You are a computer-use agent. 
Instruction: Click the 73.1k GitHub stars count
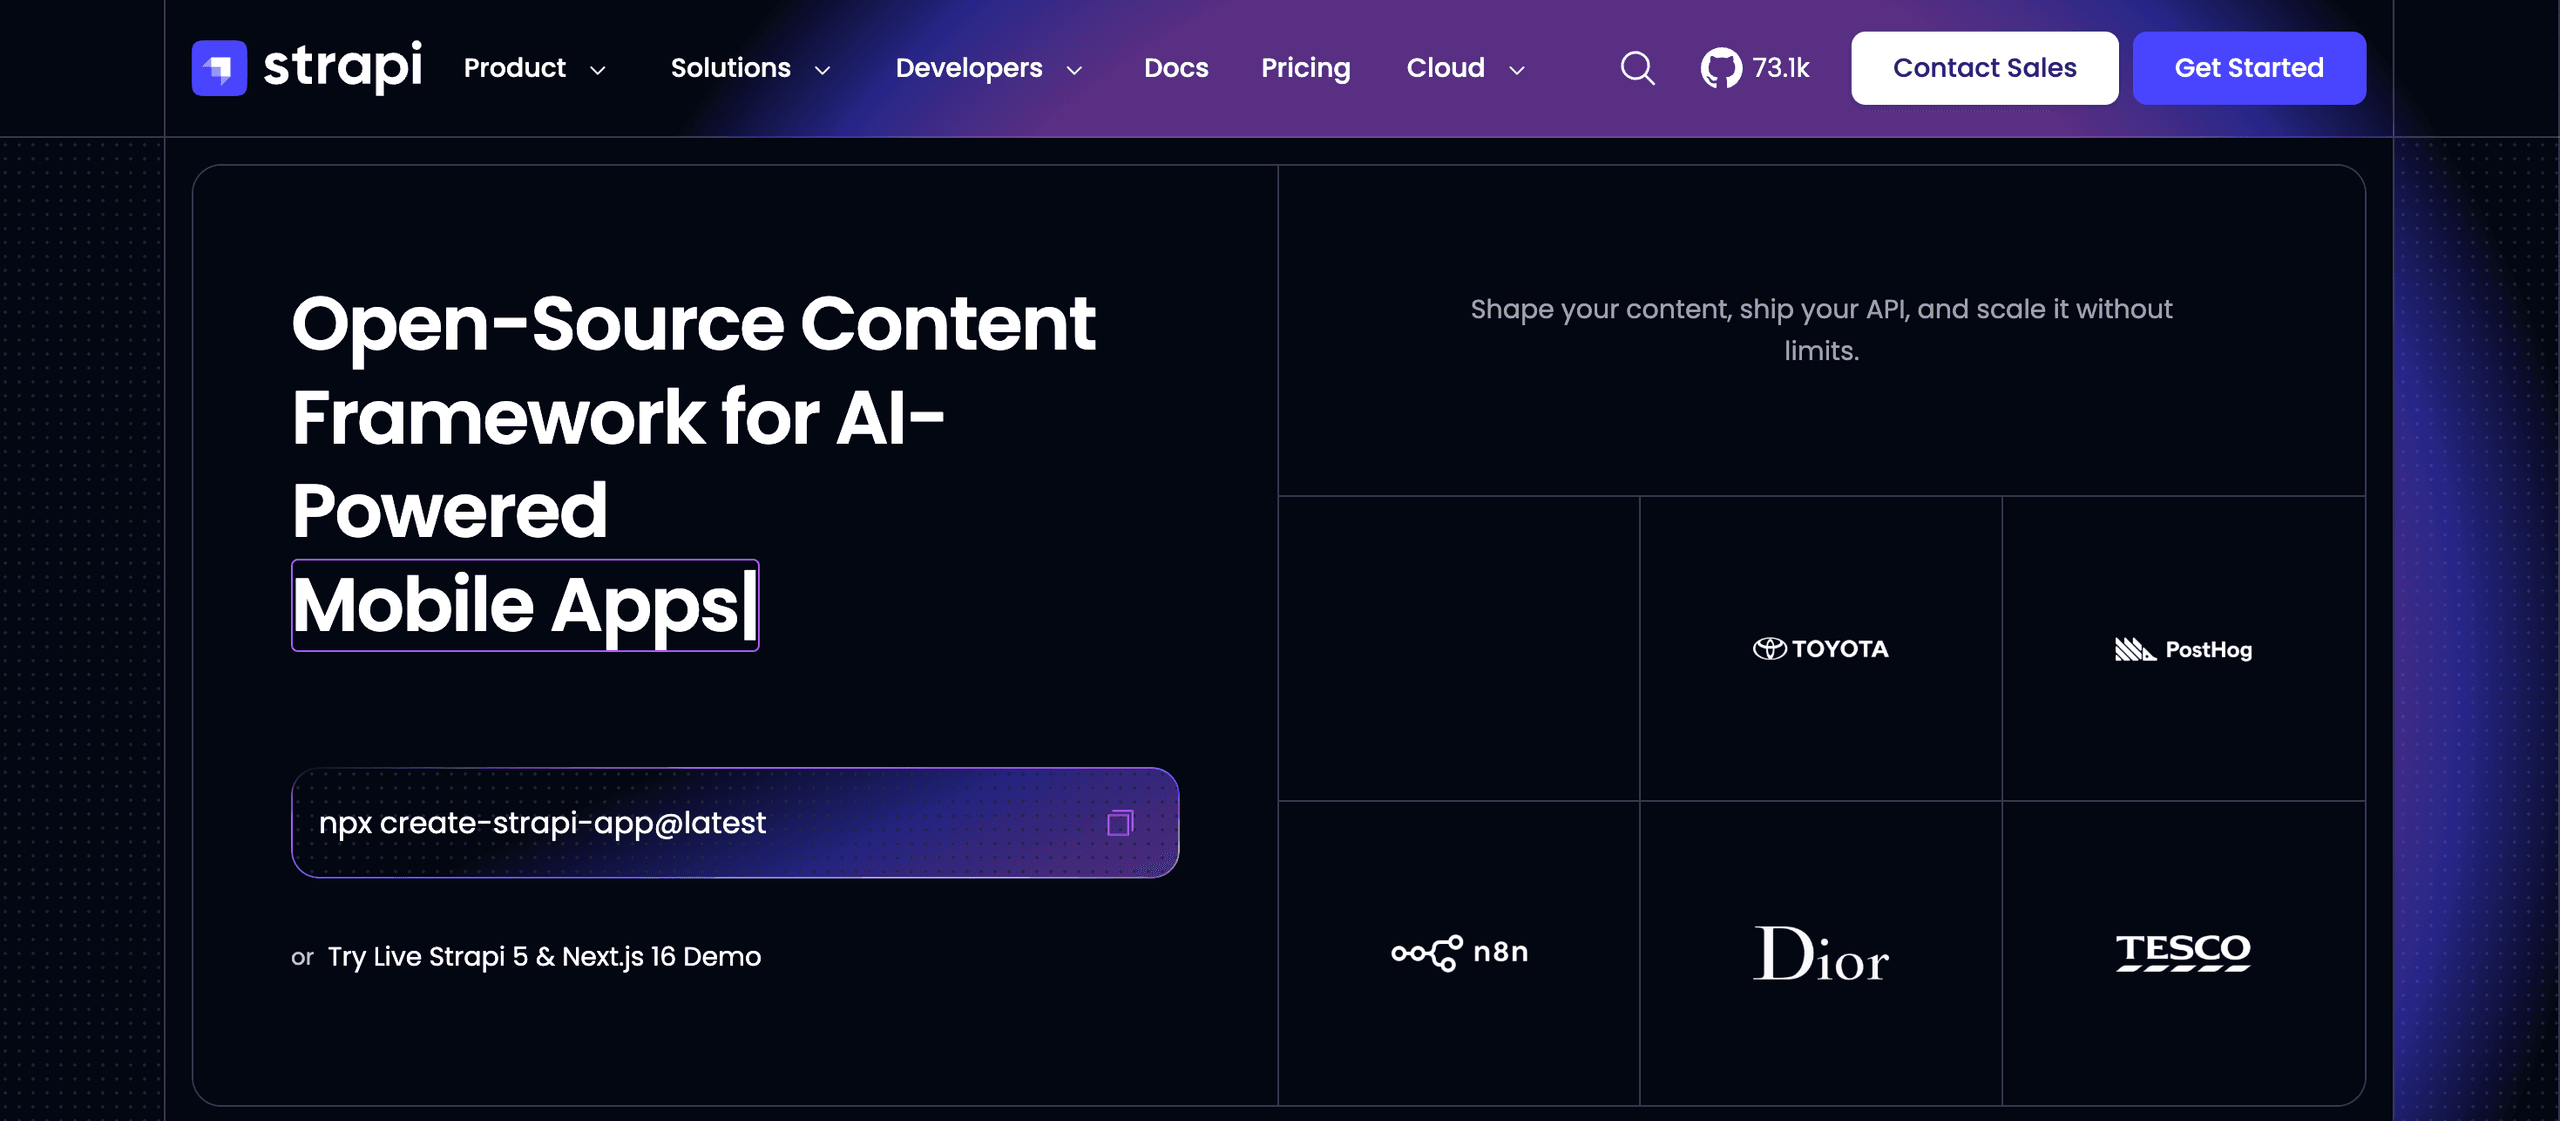click(x=1780, y=68)
